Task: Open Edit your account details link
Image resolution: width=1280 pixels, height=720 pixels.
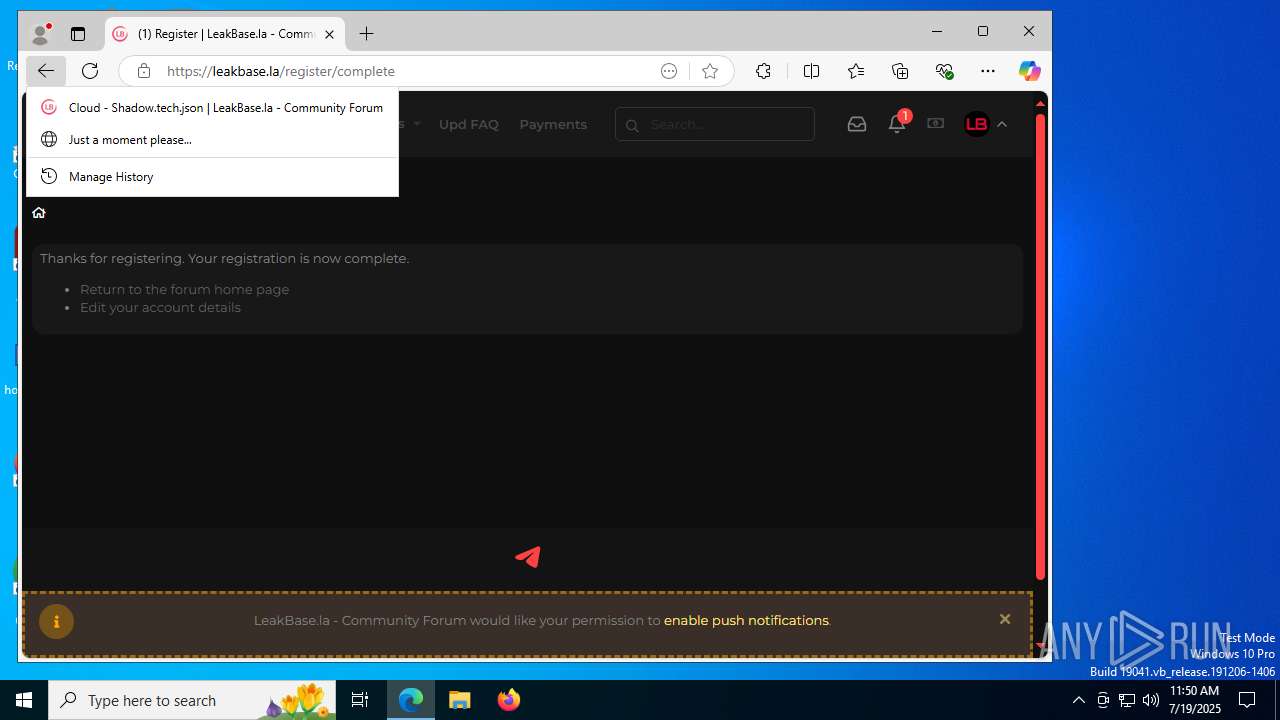Action: (x=160, y=307)
